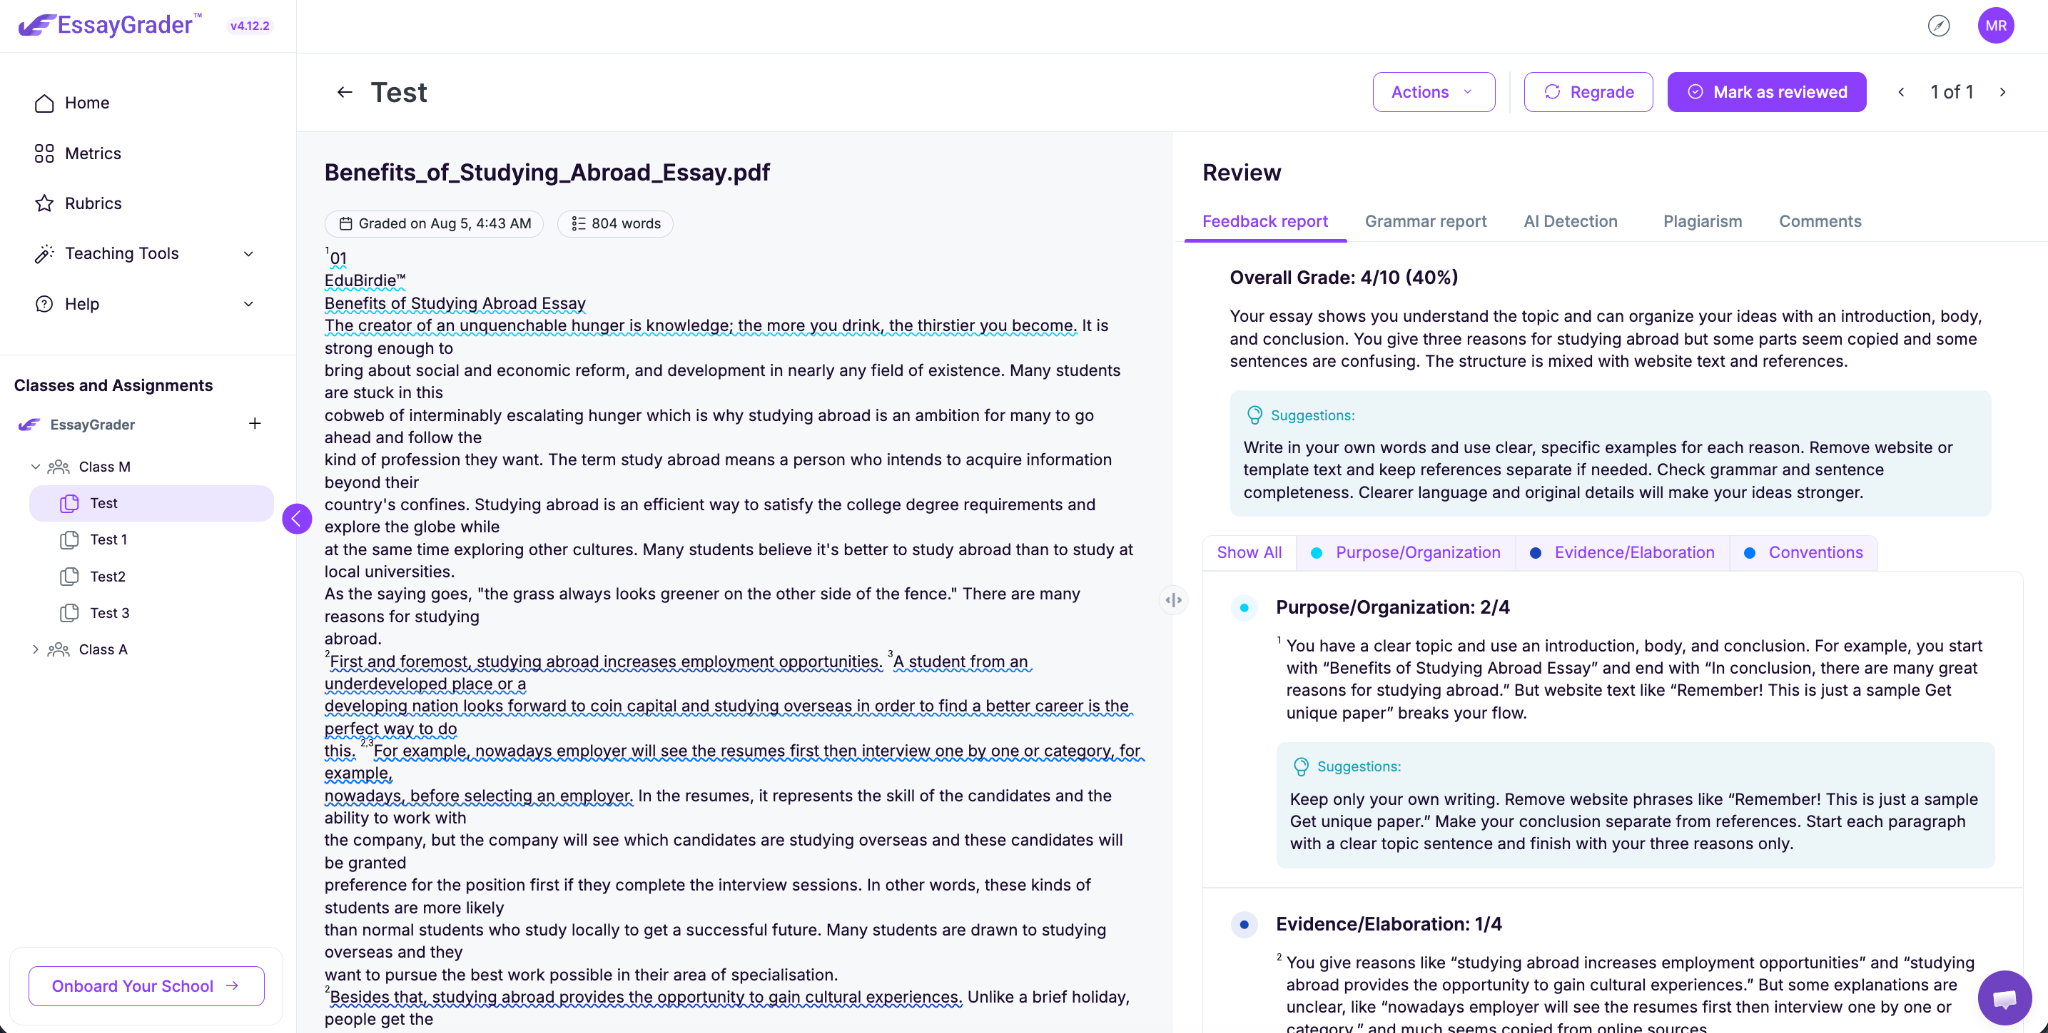Viewport: 2048px width, 1033px height.
Task: Go to next submission arrow
Action: 2003,92
